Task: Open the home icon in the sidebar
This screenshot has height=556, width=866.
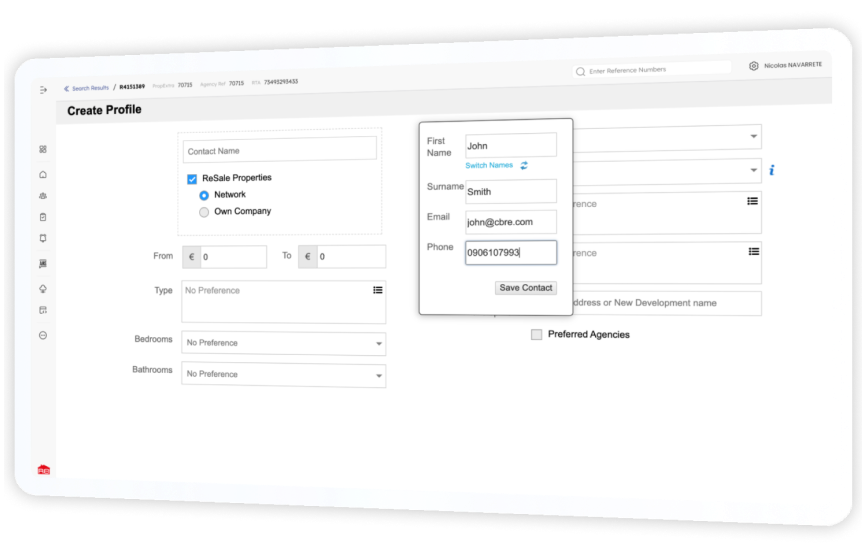Action: click(43, 174)
